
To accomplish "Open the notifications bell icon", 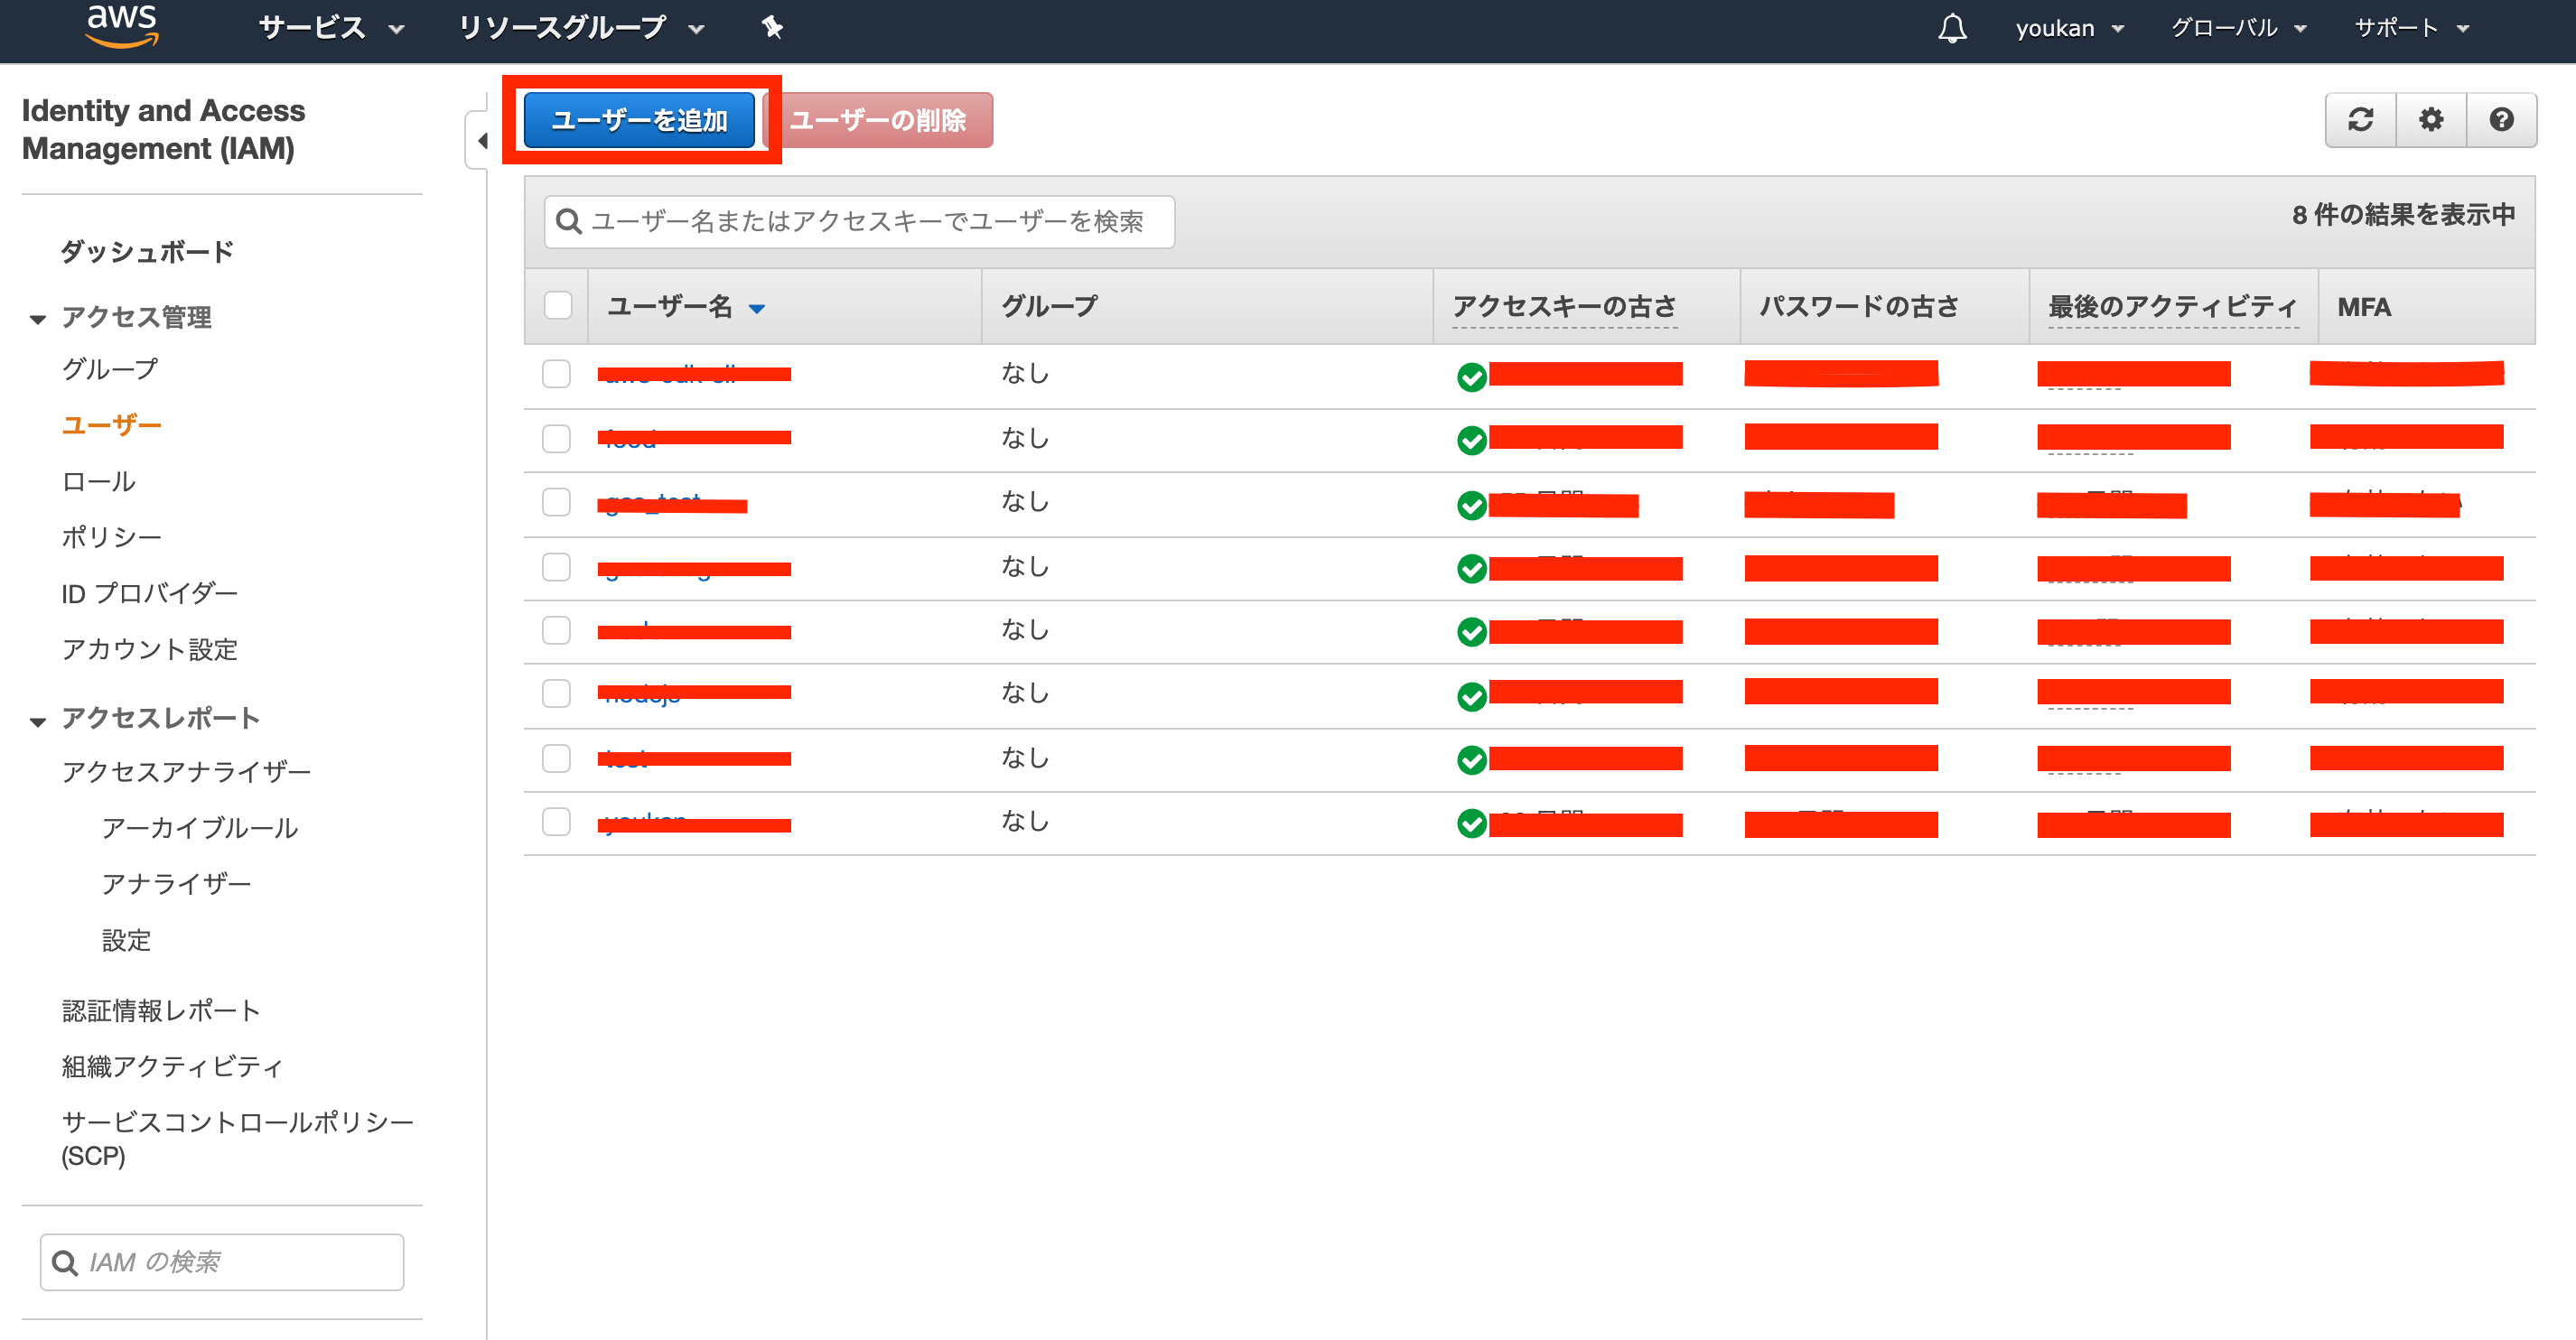I will [x=1951, y=28].
